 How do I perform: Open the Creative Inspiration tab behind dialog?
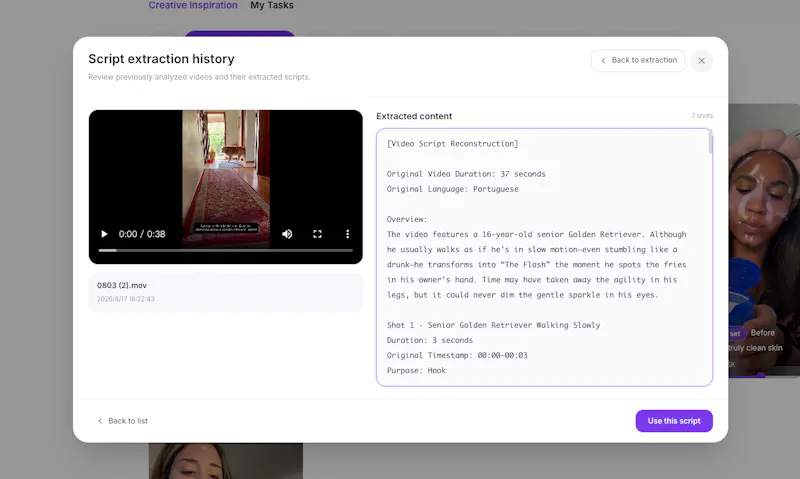(193, 5)
